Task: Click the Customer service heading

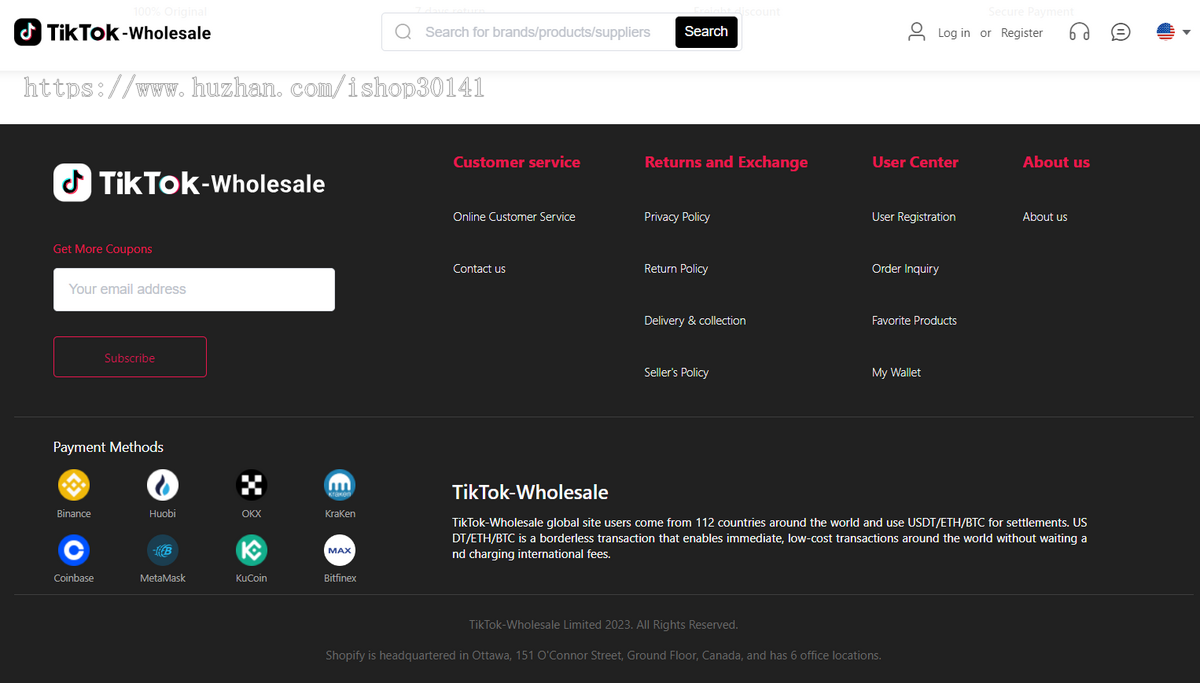Action: [x=516, y=162]
